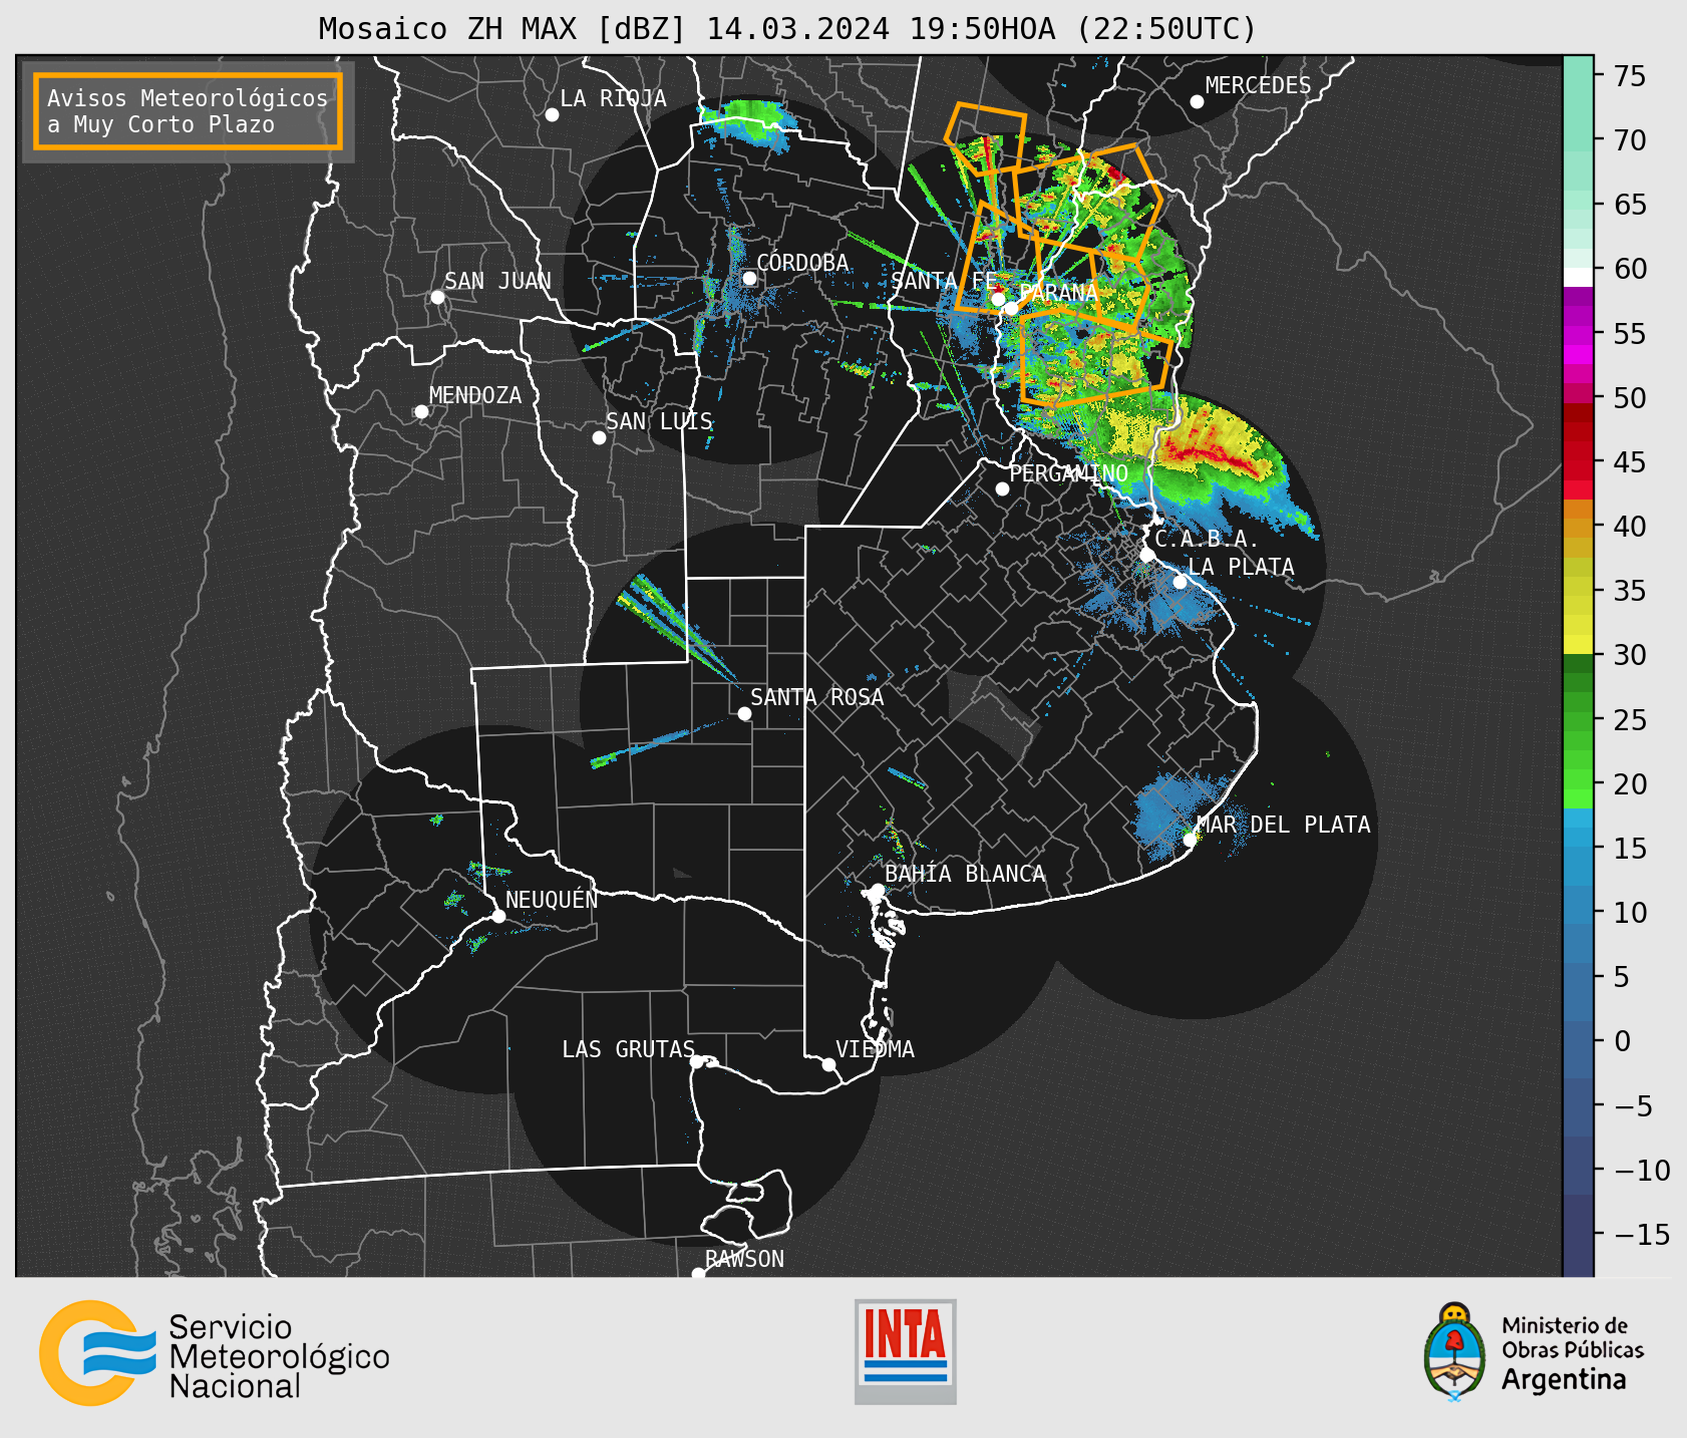Click the 'SAN LUIS' map label
Screen dimensions: 1687x1438
coord(659,421)
